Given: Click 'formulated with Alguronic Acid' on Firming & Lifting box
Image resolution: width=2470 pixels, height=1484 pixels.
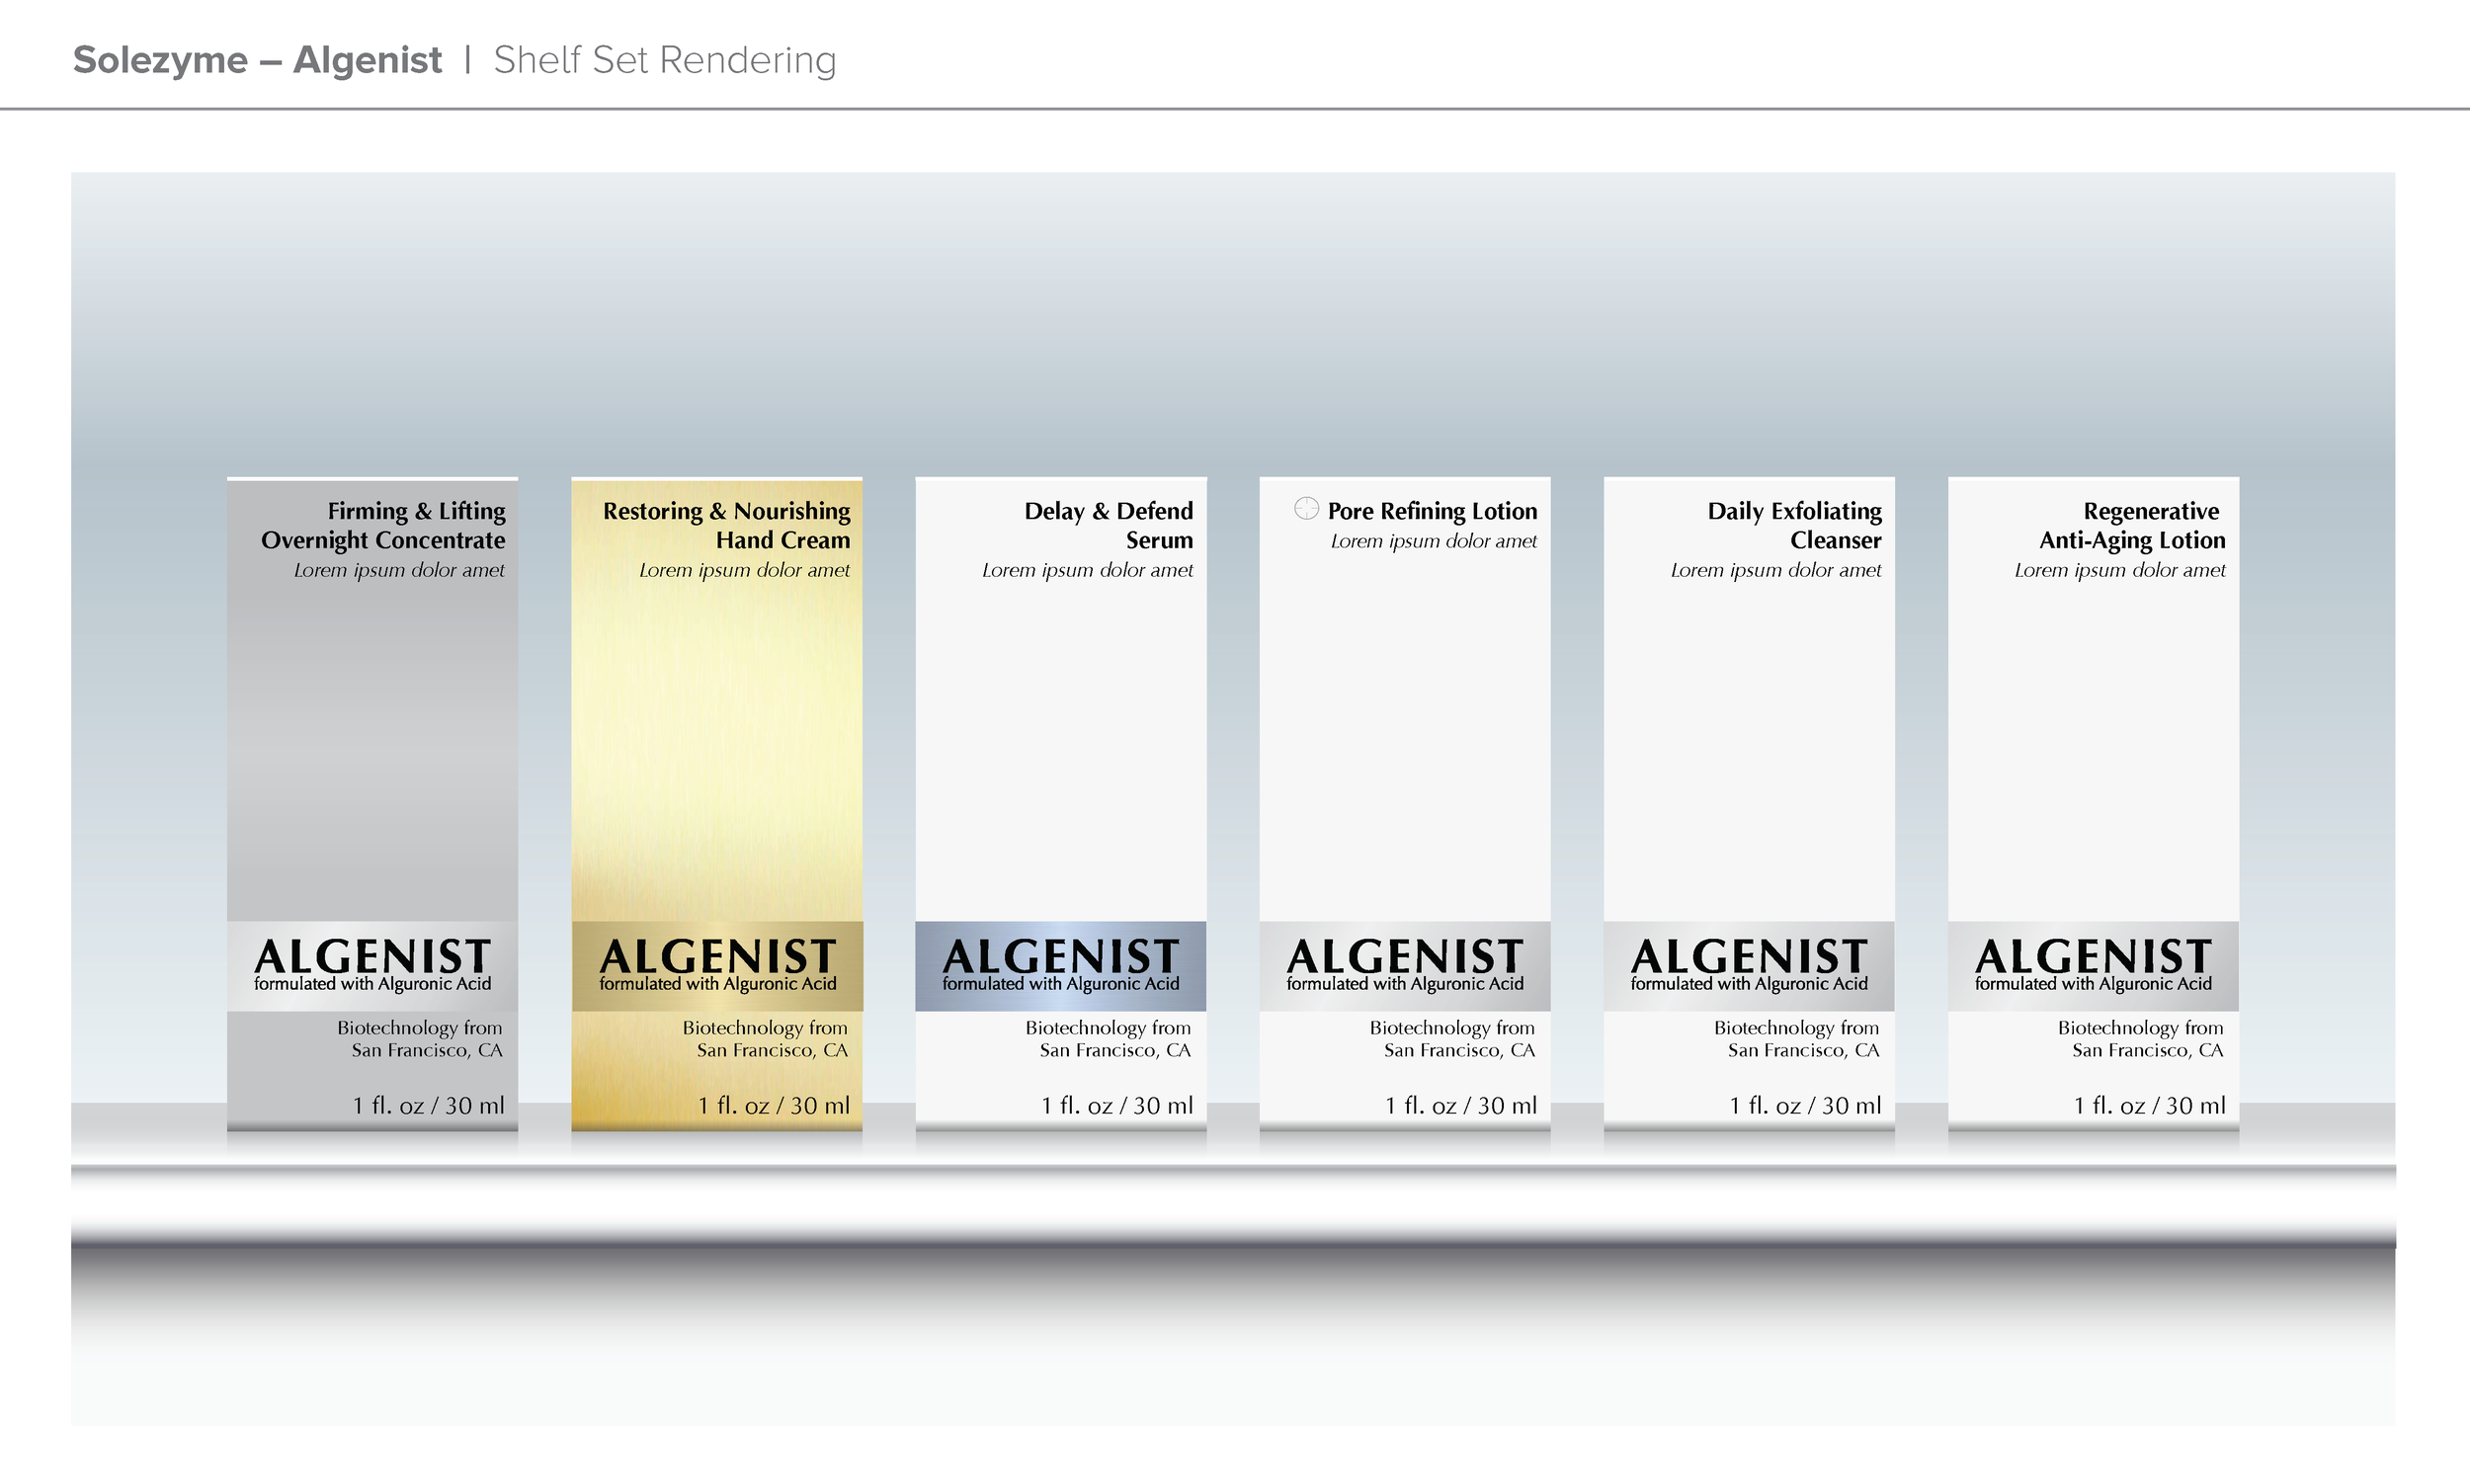Looking at the screenshot, I should (372, 984).
